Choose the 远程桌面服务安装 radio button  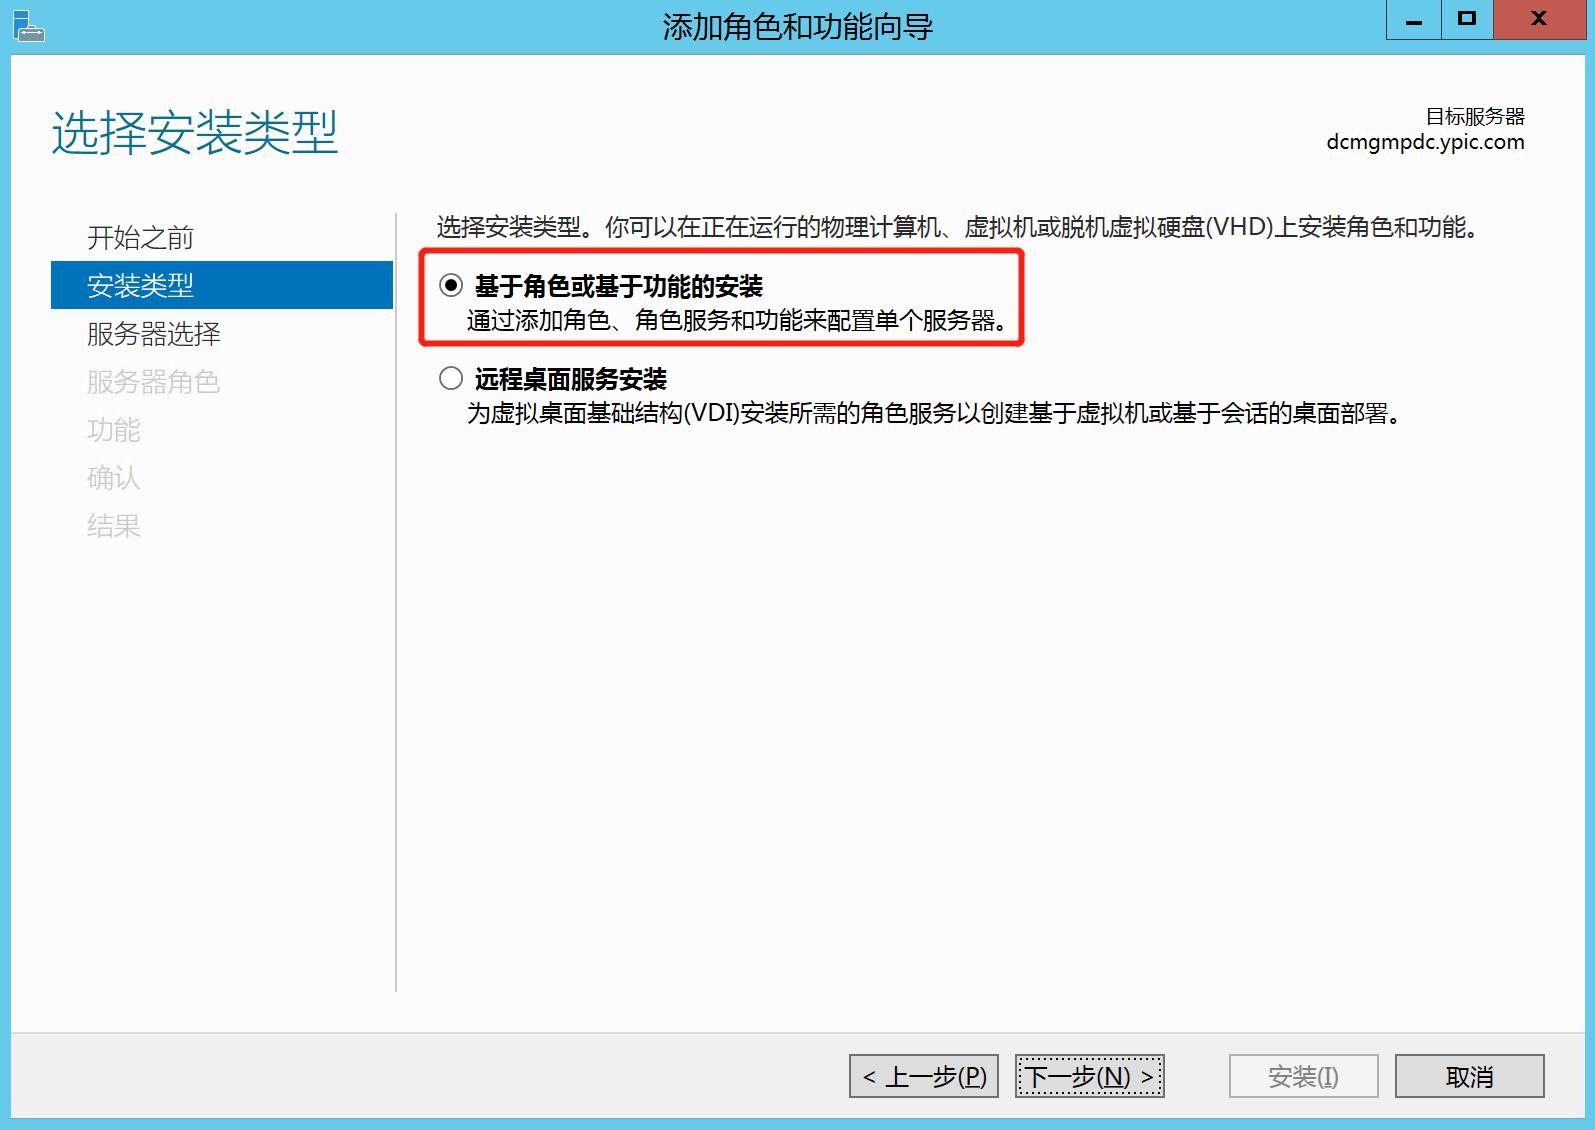[x=451, y=378]
